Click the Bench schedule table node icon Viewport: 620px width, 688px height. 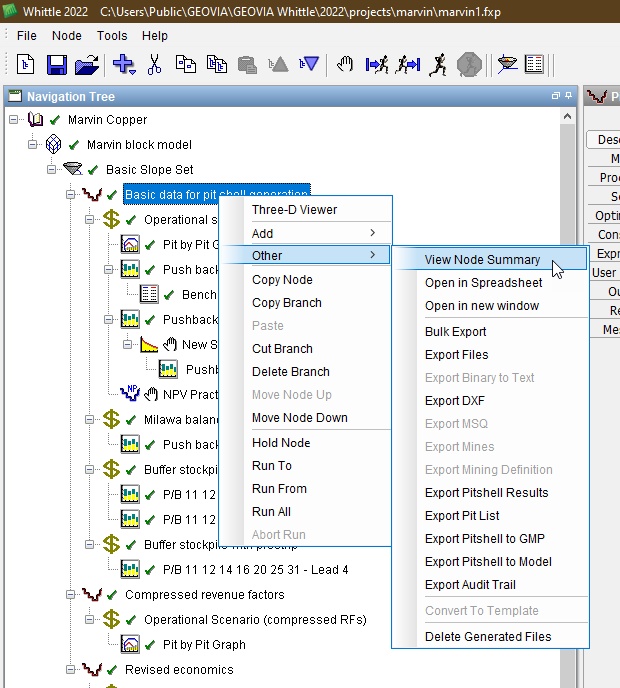tap(149, 294)
